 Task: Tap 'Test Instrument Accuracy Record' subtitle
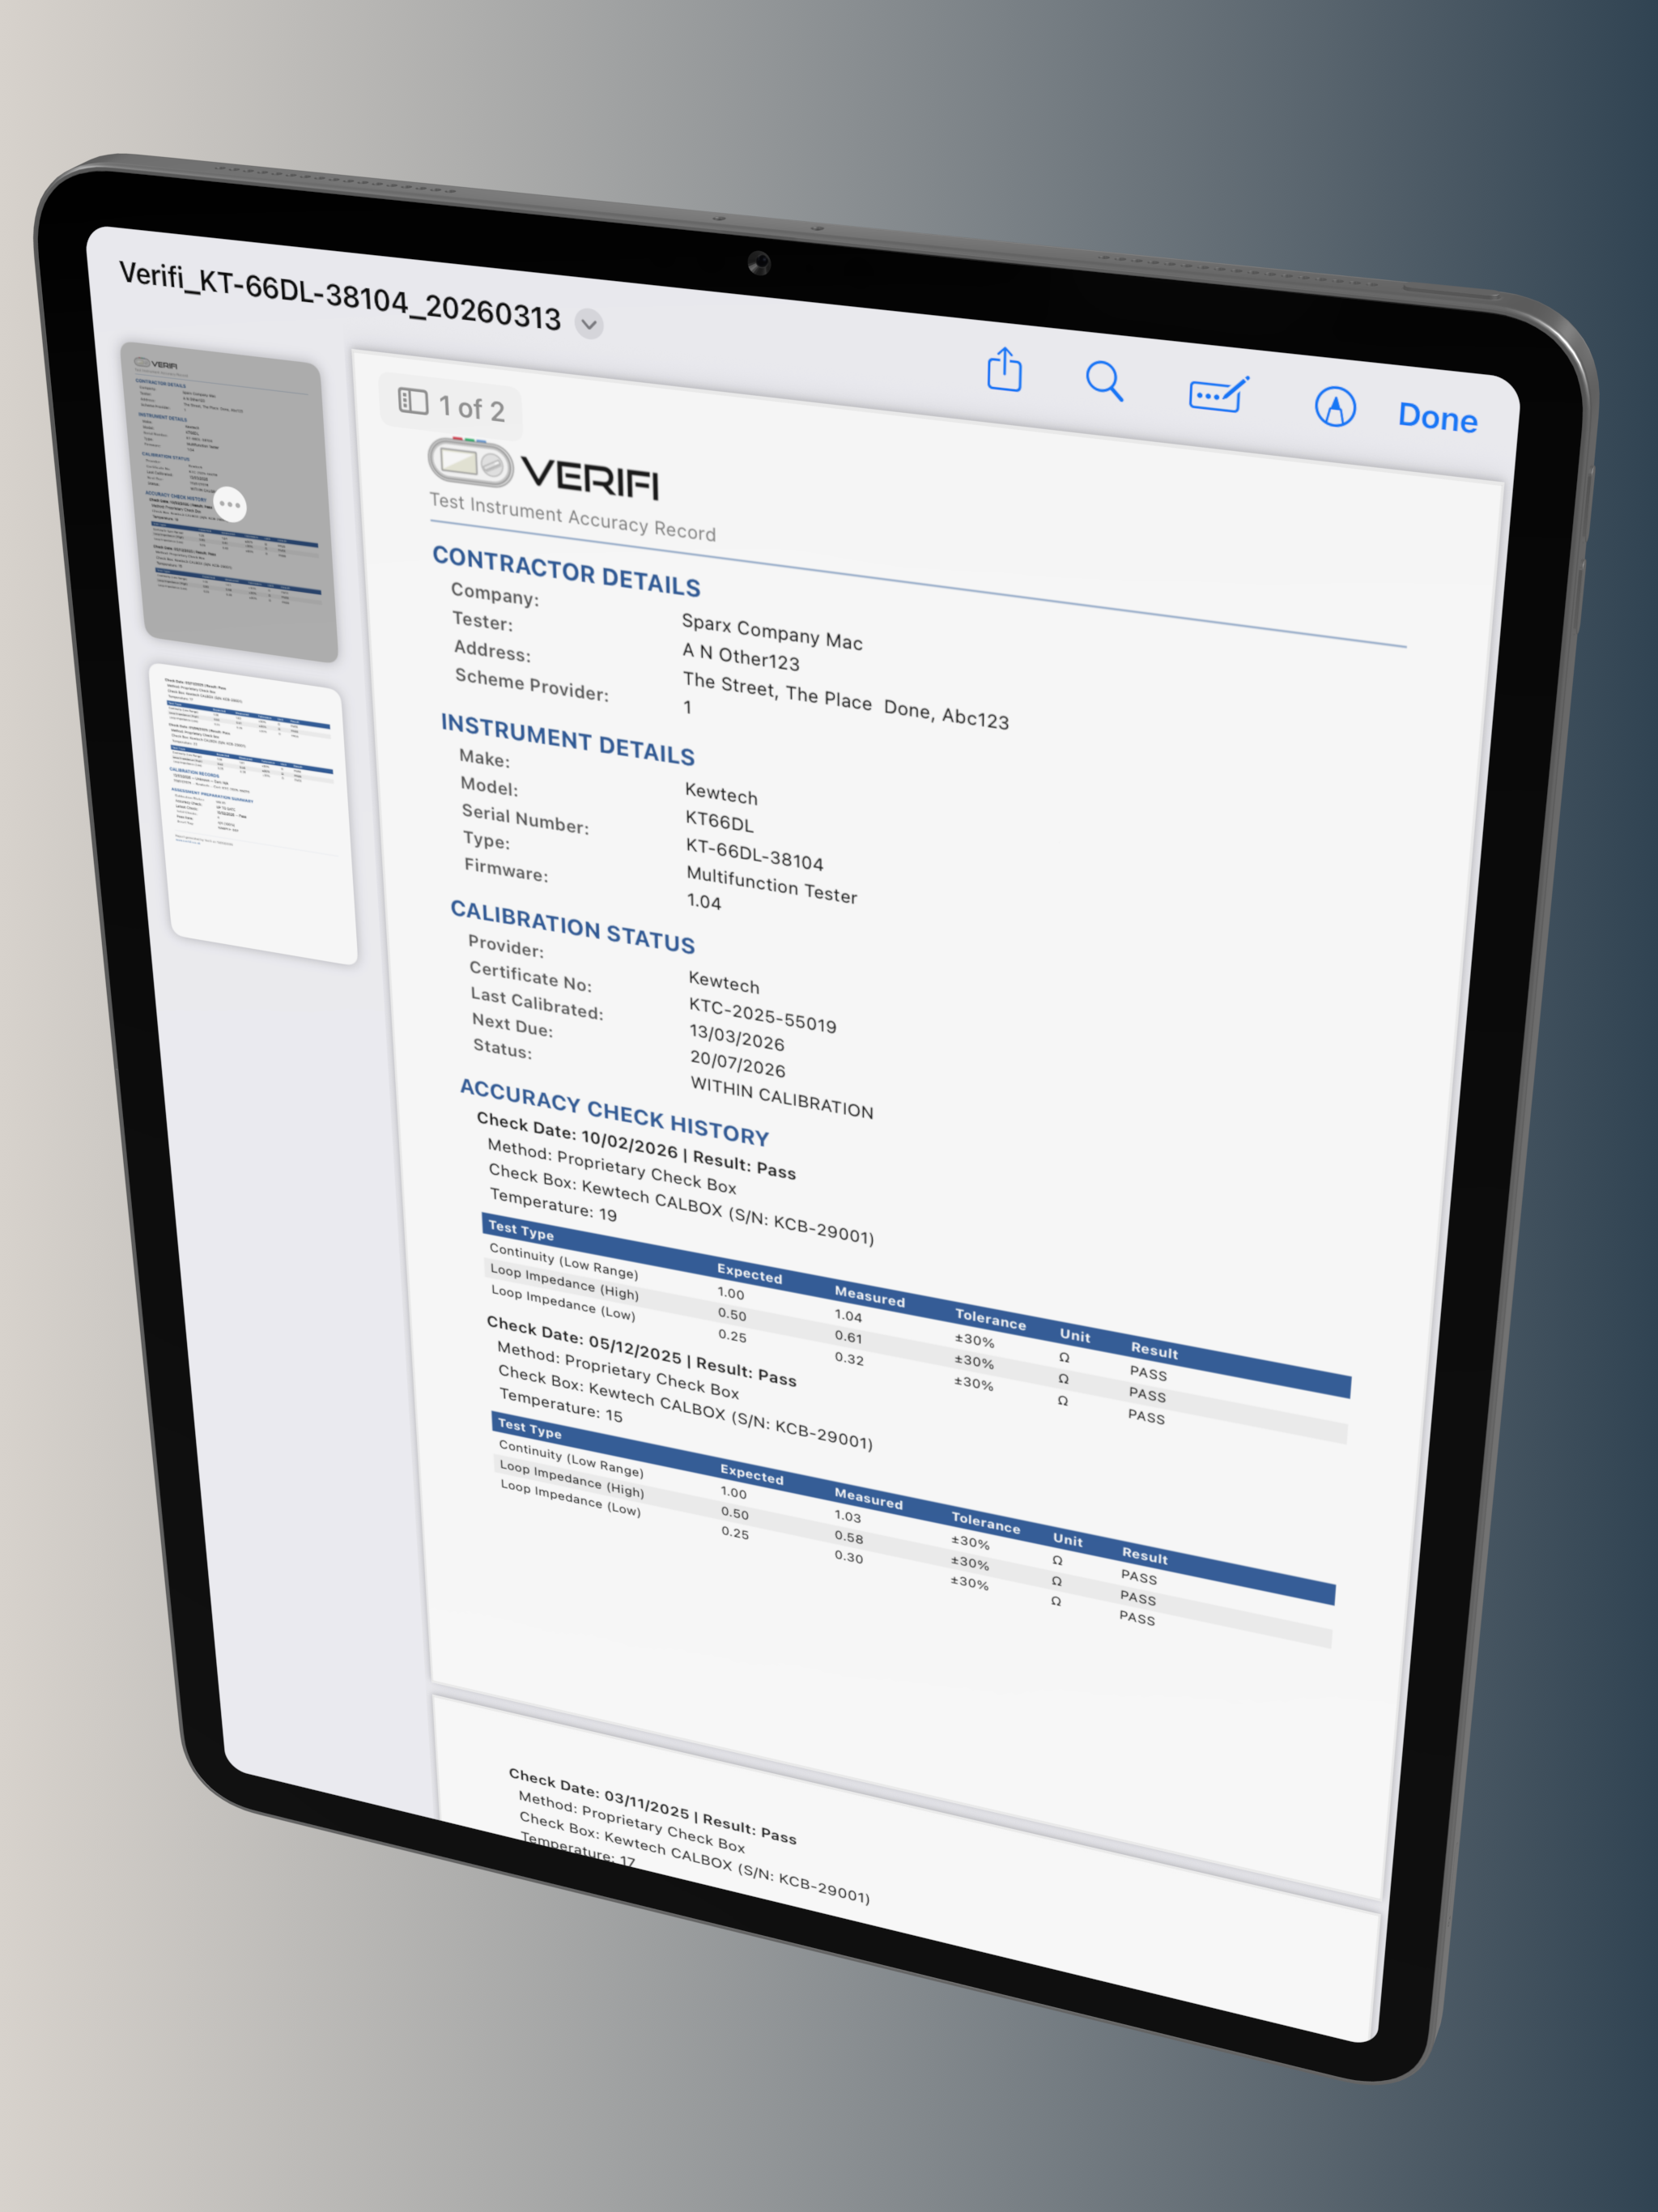click(x=572, y=516)
